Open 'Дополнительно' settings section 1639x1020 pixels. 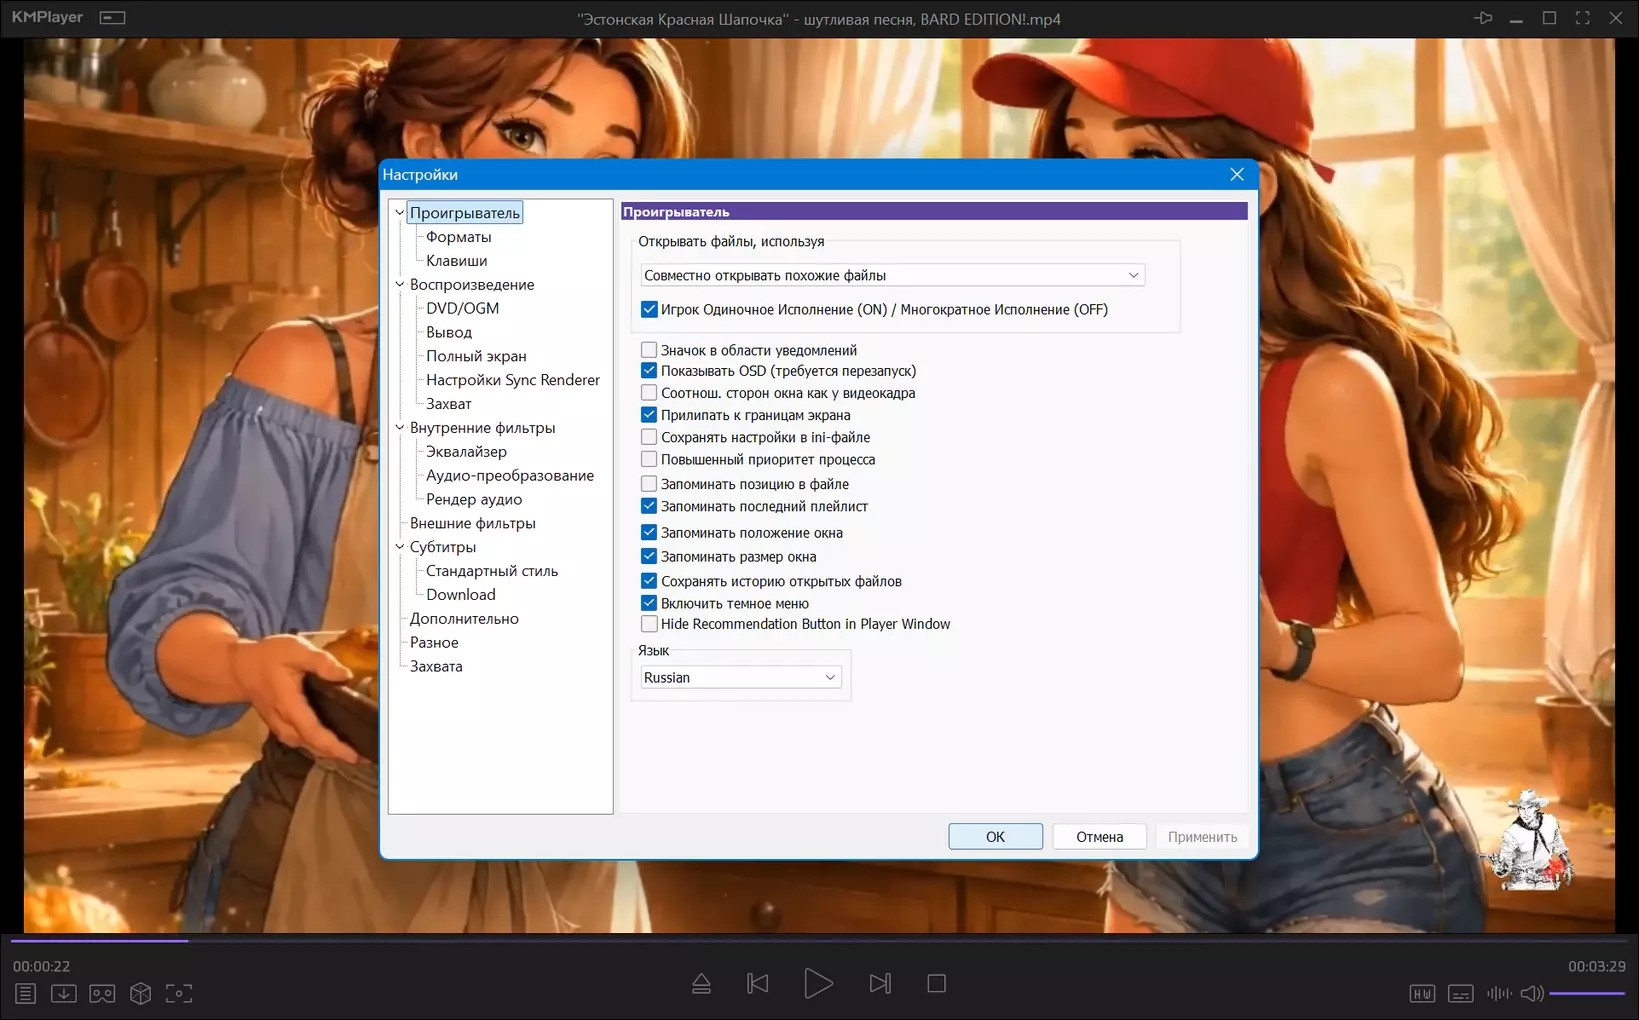click(x=464, y=619)
